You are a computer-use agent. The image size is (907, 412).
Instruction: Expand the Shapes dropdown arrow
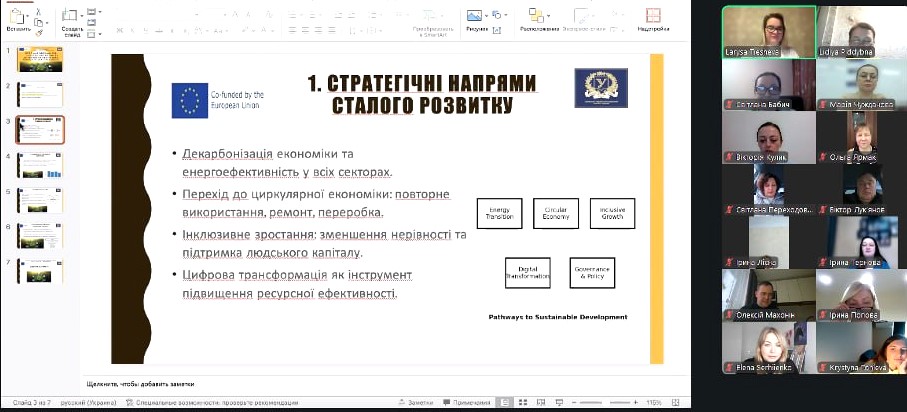[x=505, y=16]
